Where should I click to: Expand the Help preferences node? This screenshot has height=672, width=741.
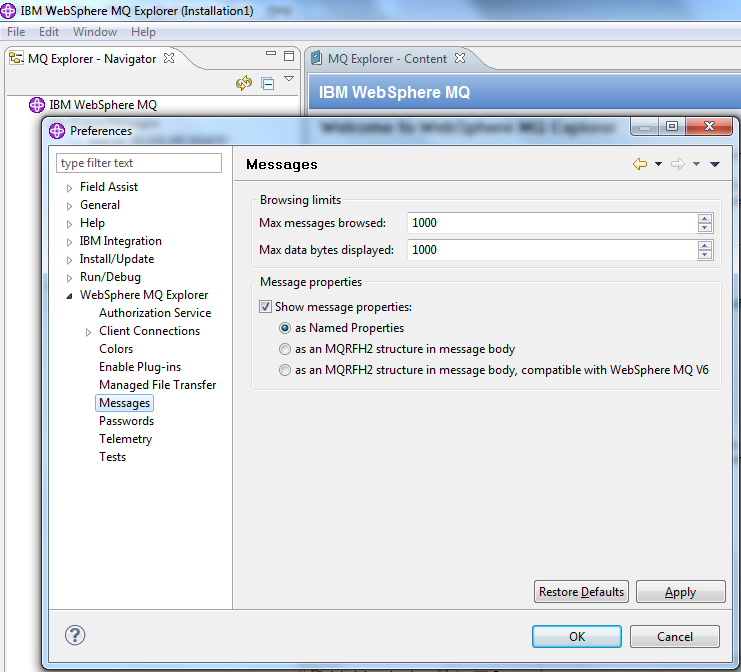pos(69,224)
